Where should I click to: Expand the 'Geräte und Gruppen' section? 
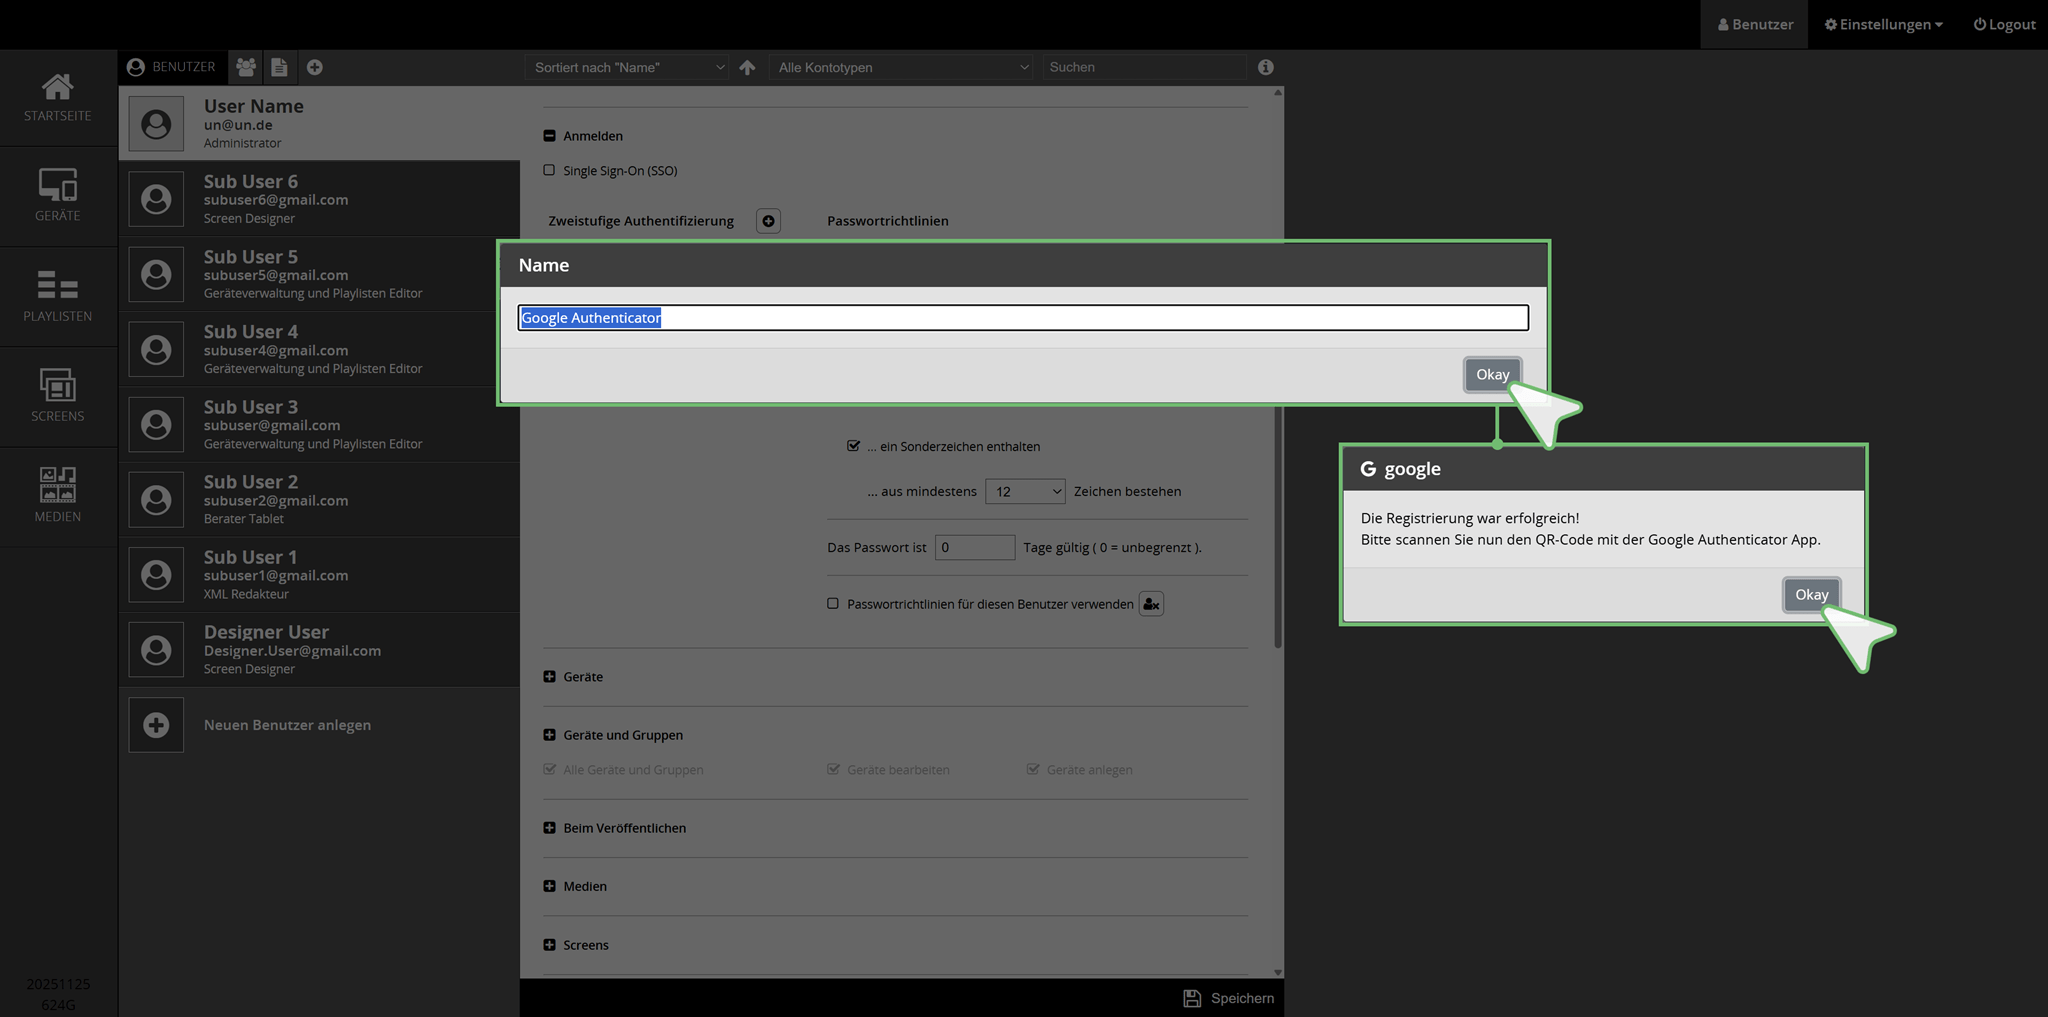(x=549, y=735)
